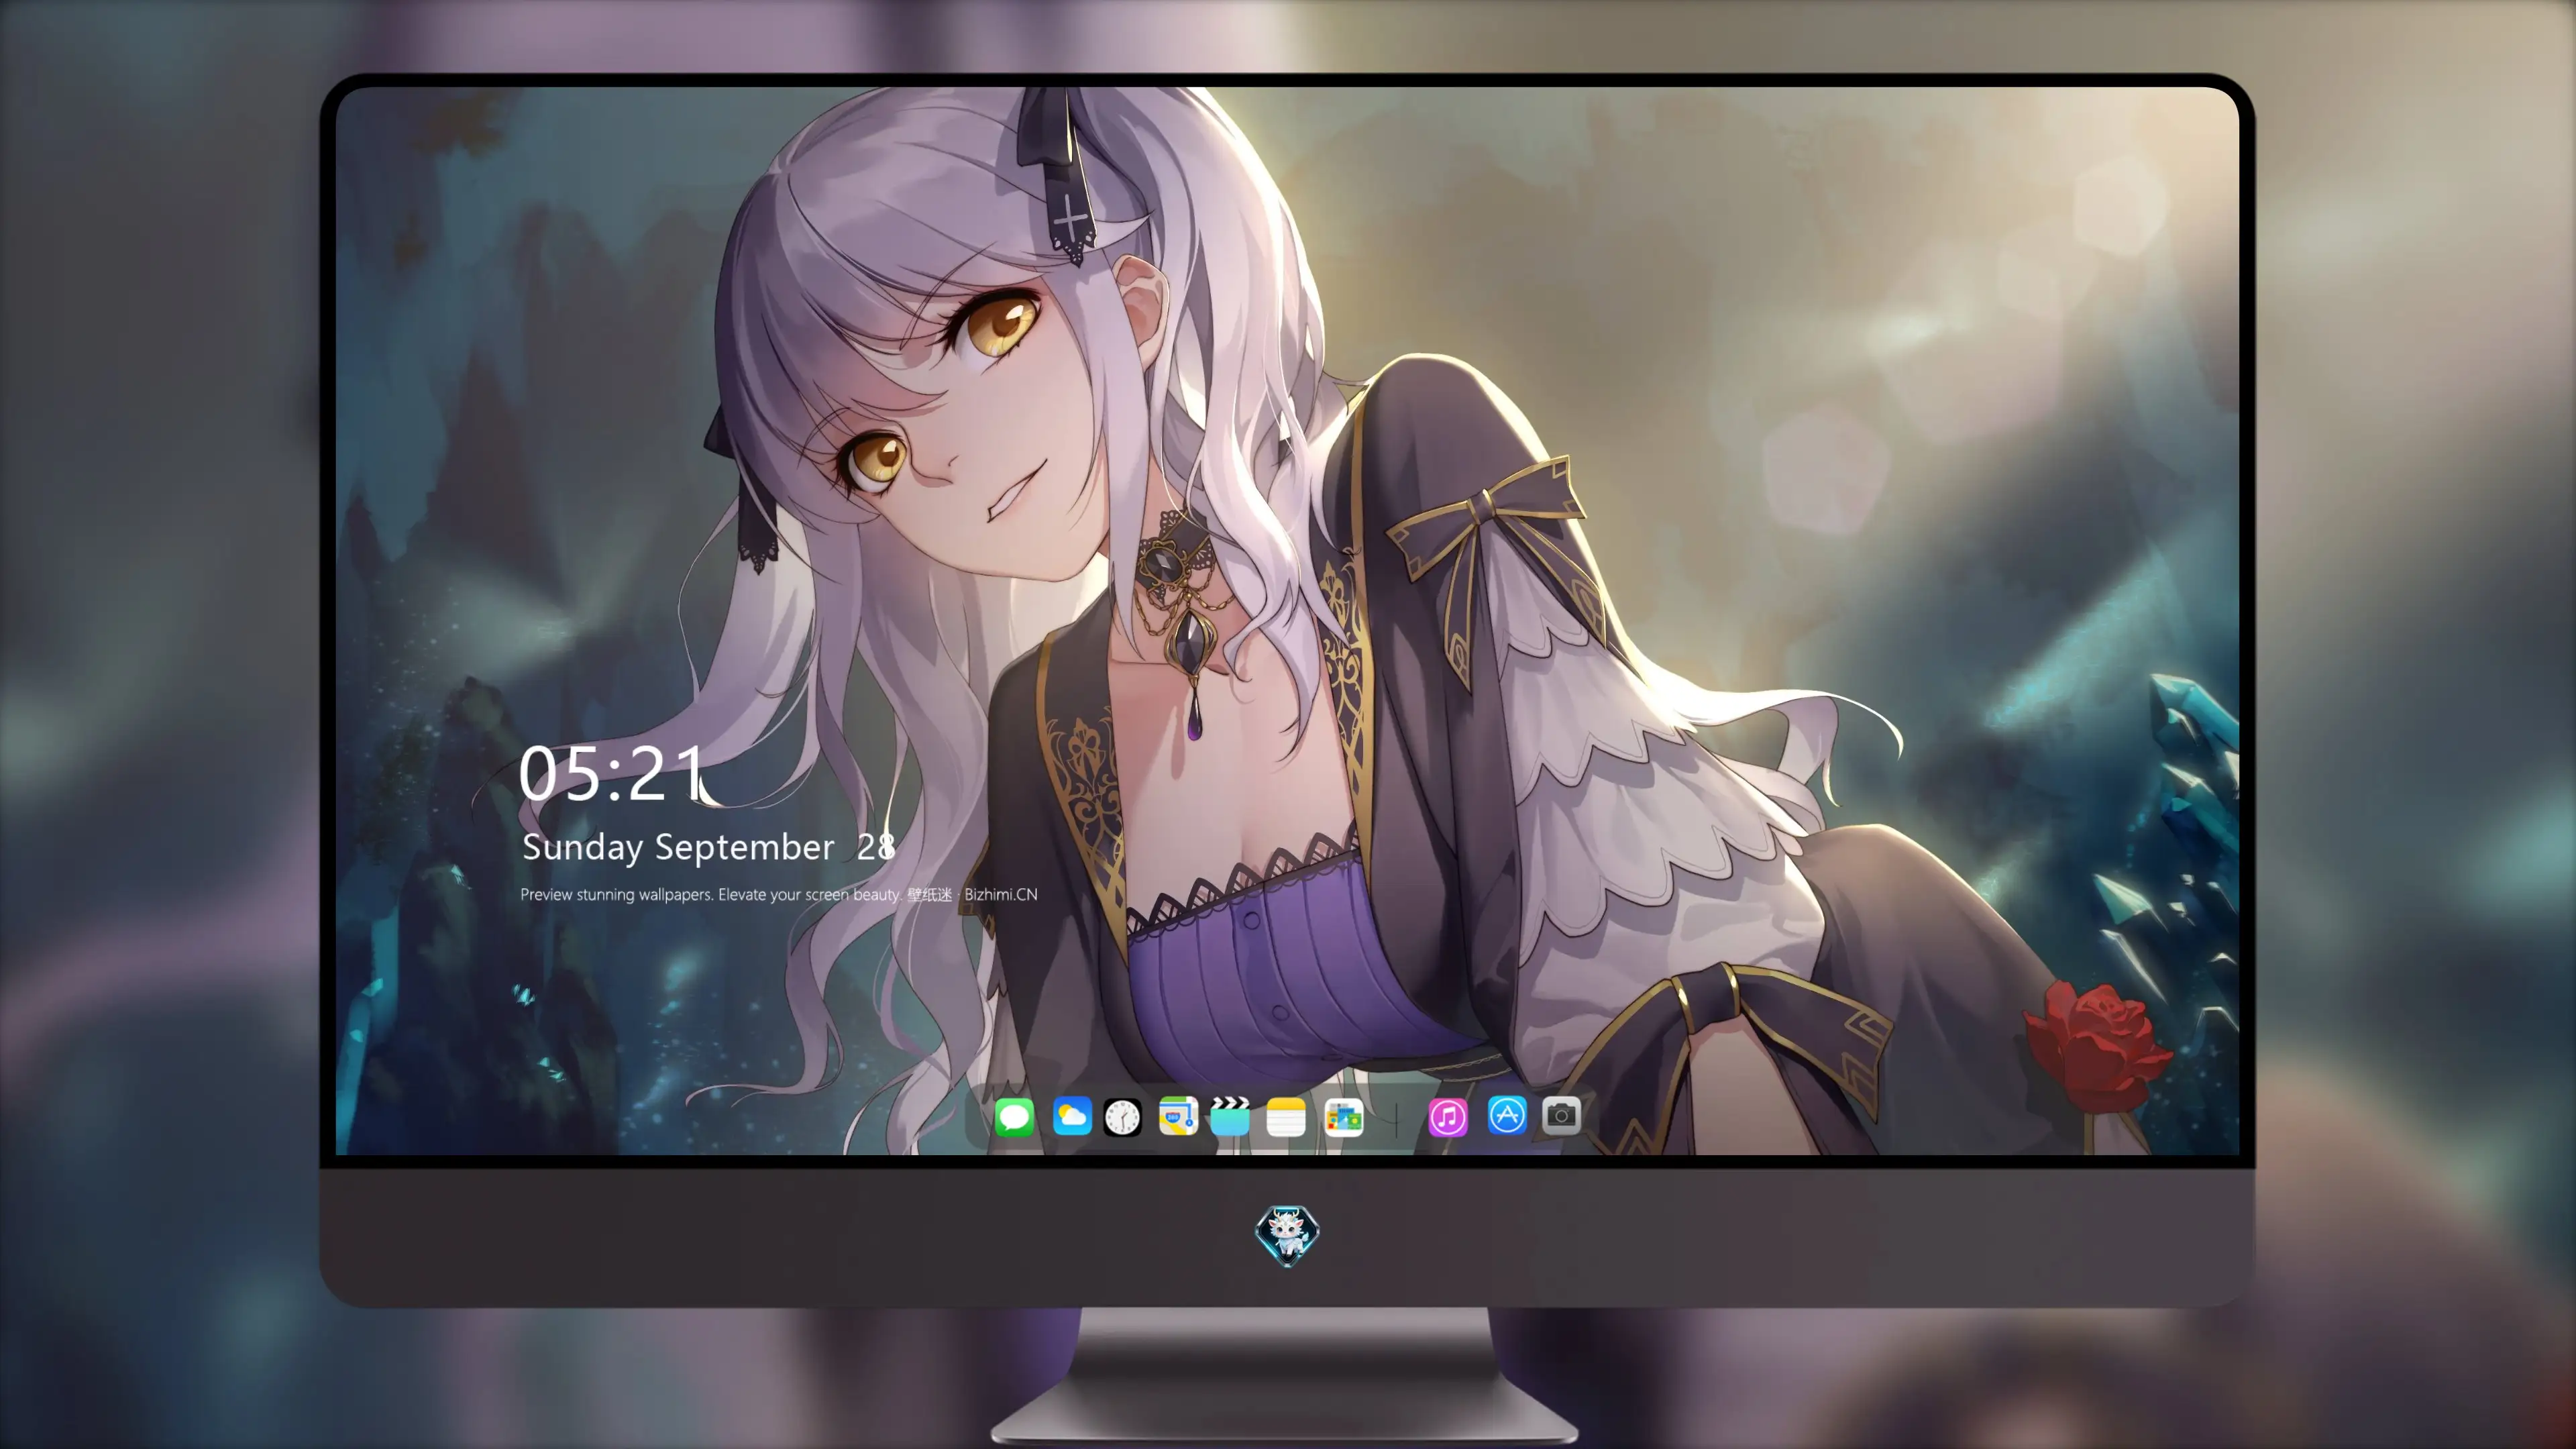Open the yellow Notes app in the dock
Image resolution: width=2576 pixels, height=1449 pixels.
[1286, 1117]
